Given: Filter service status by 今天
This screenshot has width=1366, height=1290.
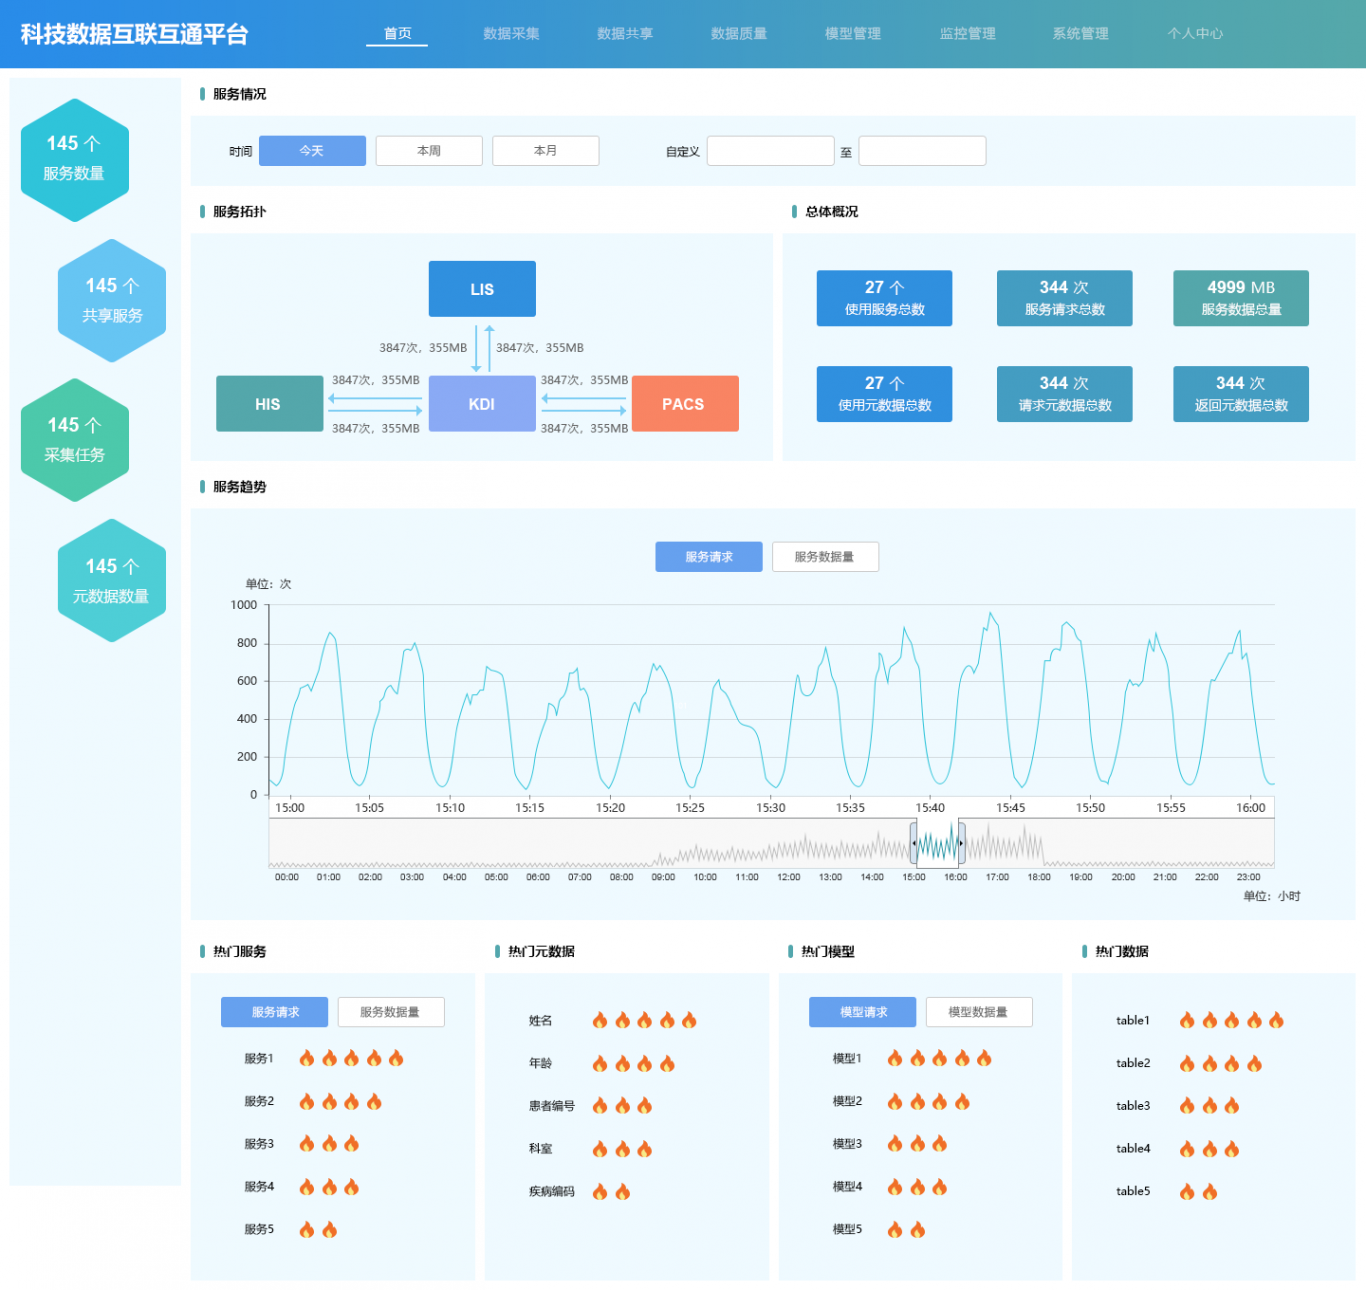Looking at the screenshot, I should (312, 151).
